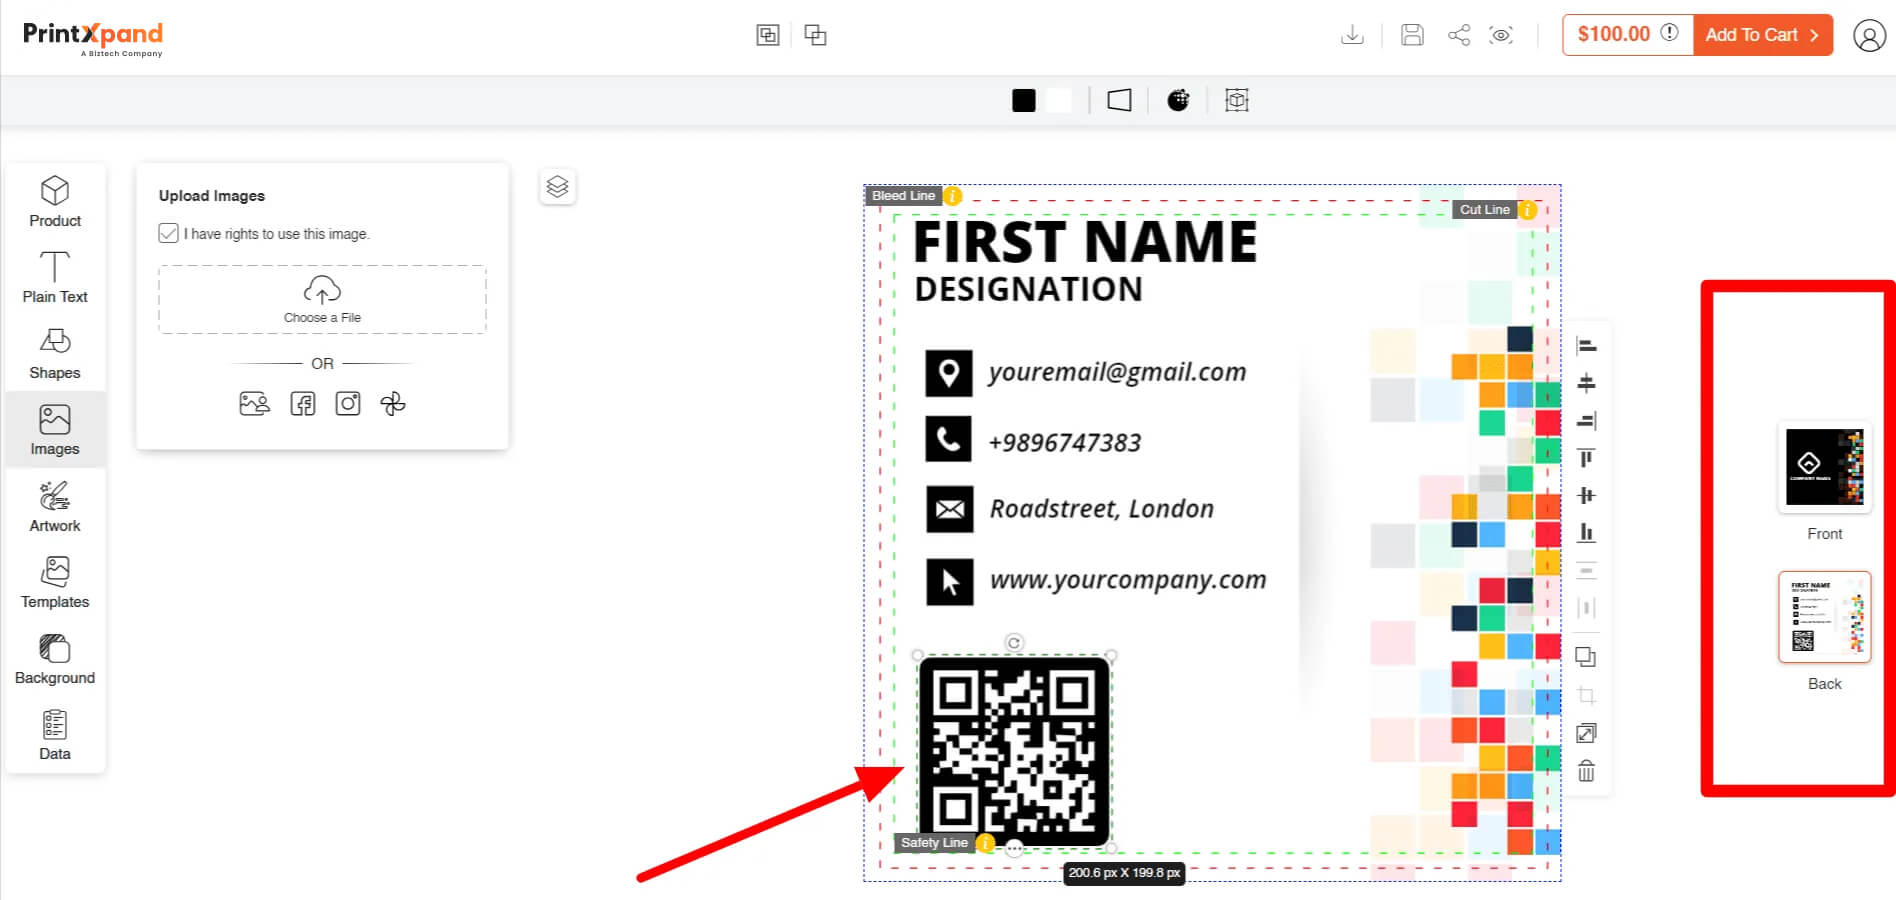Open the Shapes panel

[x=55, y=354]
